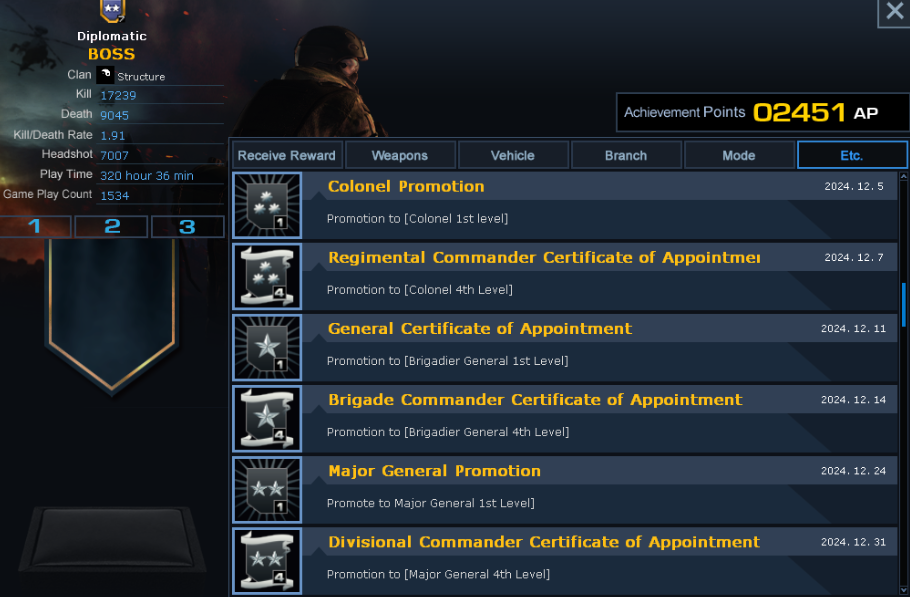This screenshot has height=597, width=910.
Task: Click the Brigade Commander certificate icon
Action: click(x=267, y=419)
